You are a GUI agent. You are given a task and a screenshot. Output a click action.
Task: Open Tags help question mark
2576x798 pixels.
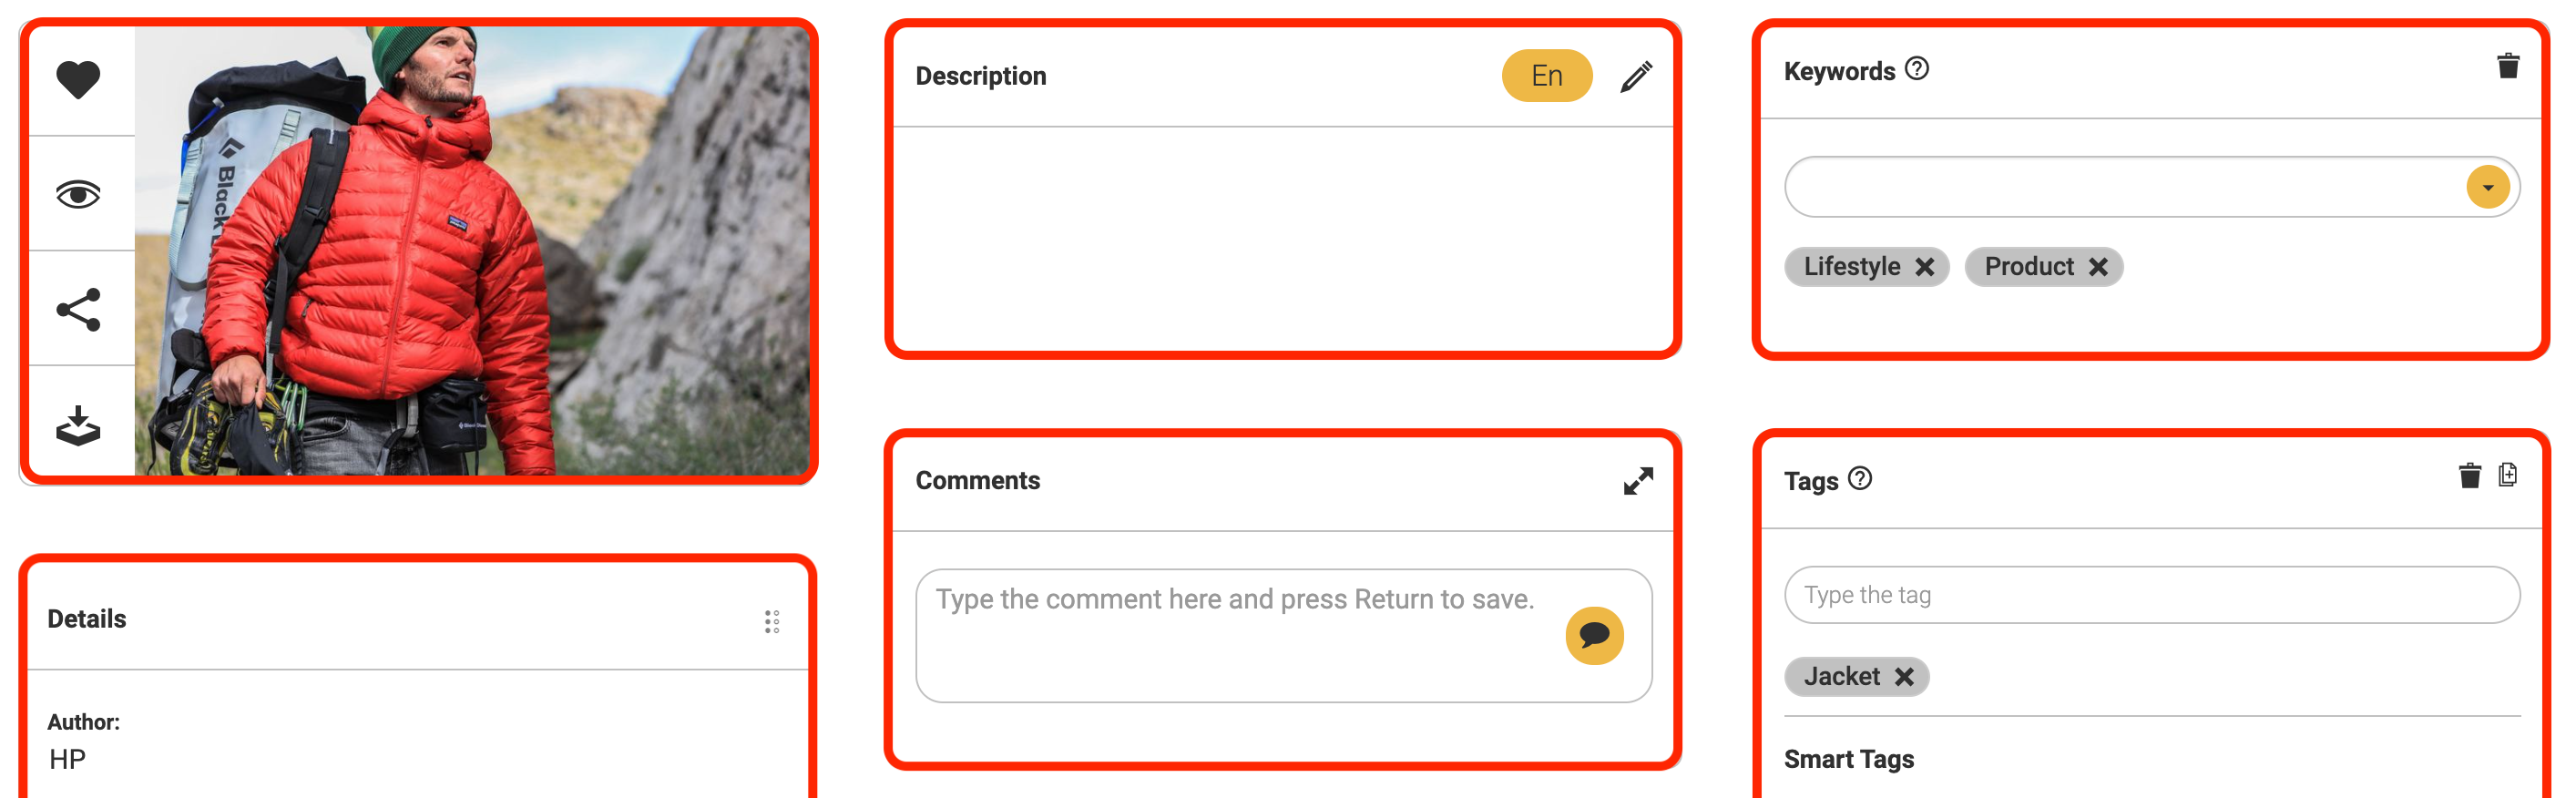point(1859,479)
